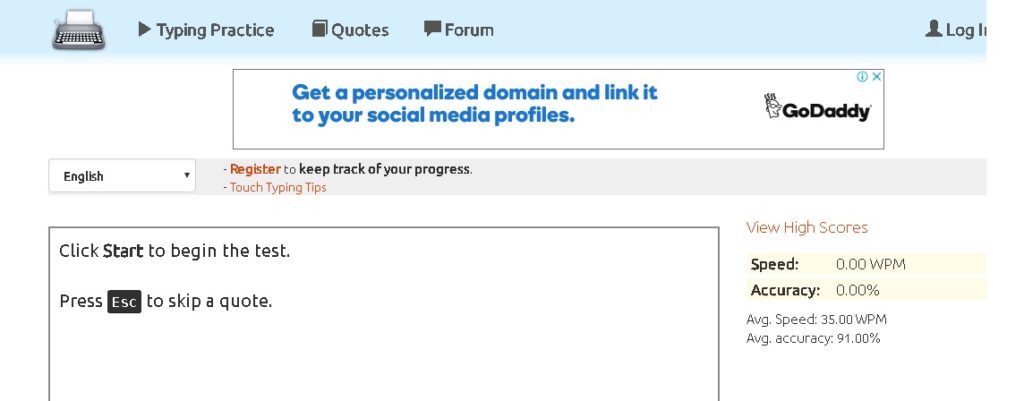Click the GoDaddy logo in the ad
1024x401 pixels.
point(817,108)
